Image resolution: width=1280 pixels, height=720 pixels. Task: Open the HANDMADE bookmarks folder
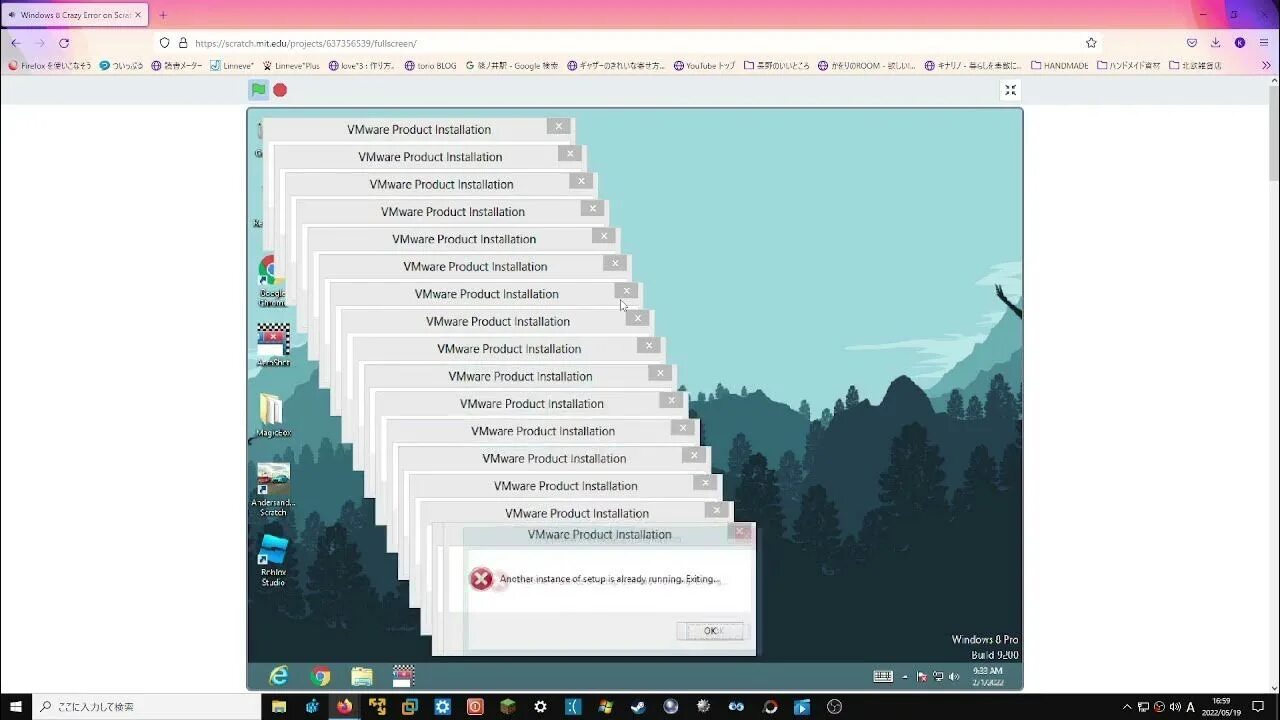point(1059,66)
